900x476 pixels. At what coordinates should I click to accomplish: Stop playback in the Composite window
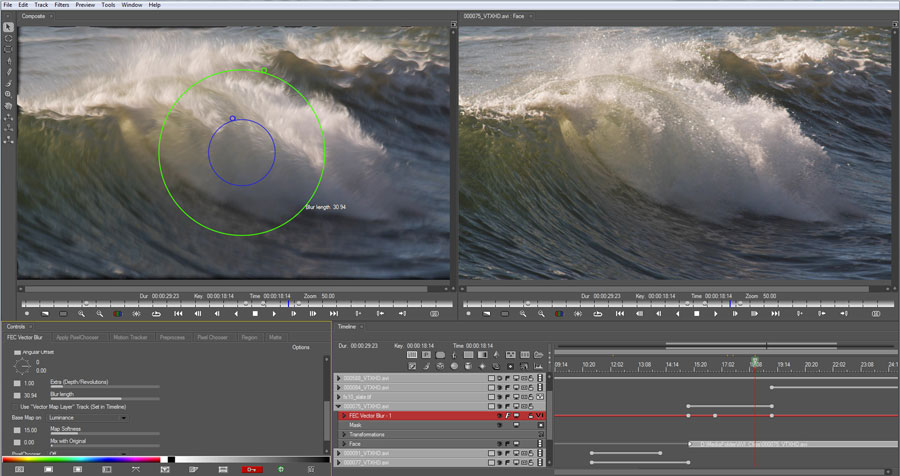255,314
